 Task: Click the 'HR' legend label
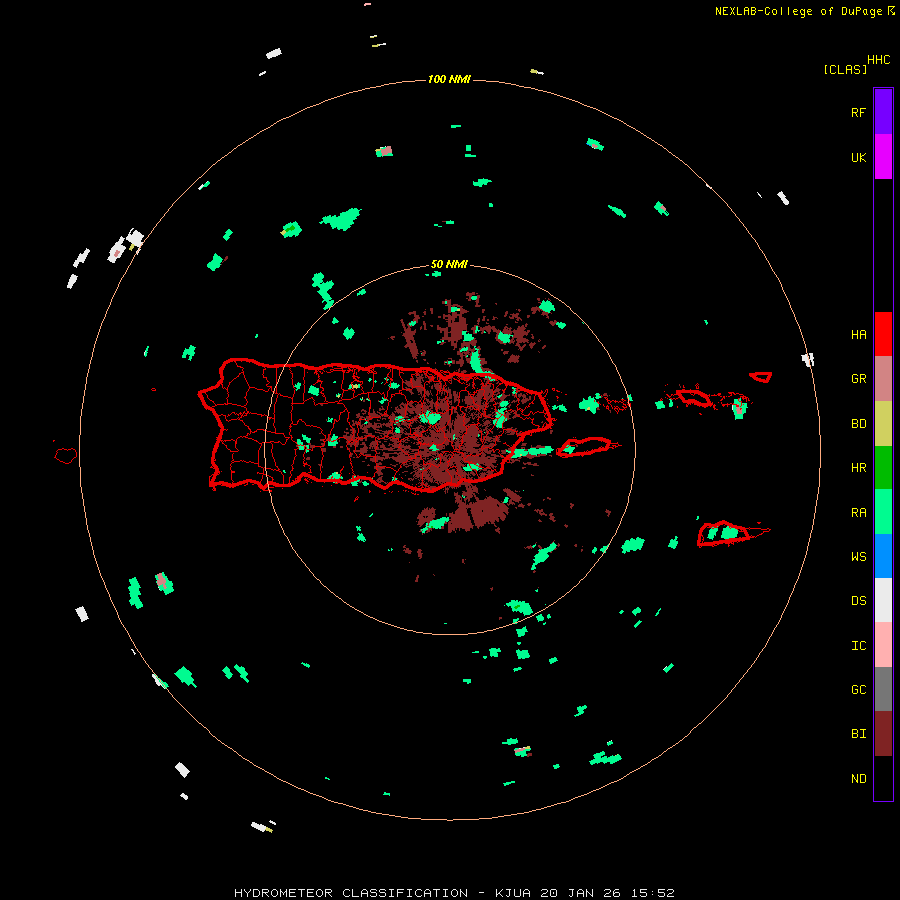tap(858, 468)
